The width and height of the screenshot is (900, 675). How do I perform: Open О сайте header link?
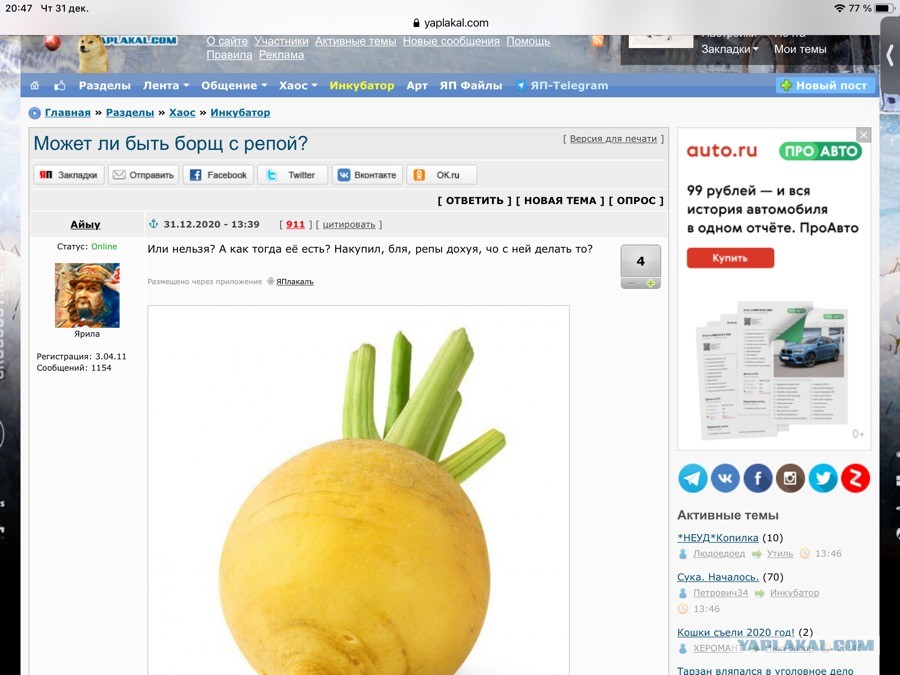(x=227, y=41)
